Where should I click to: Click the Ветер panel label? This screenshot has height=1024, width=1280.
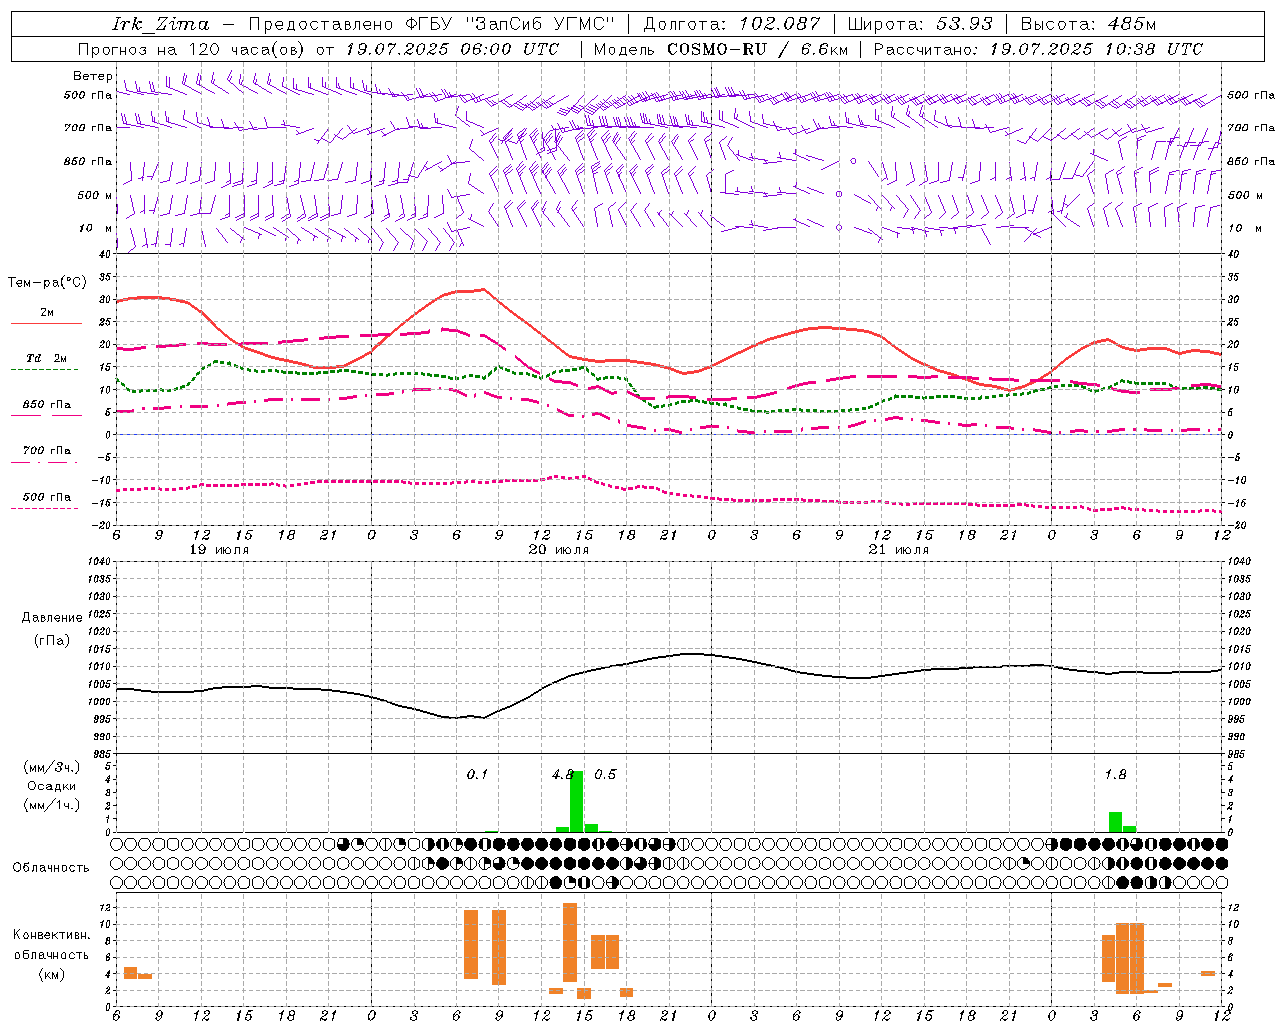click(x=92, y=76)
